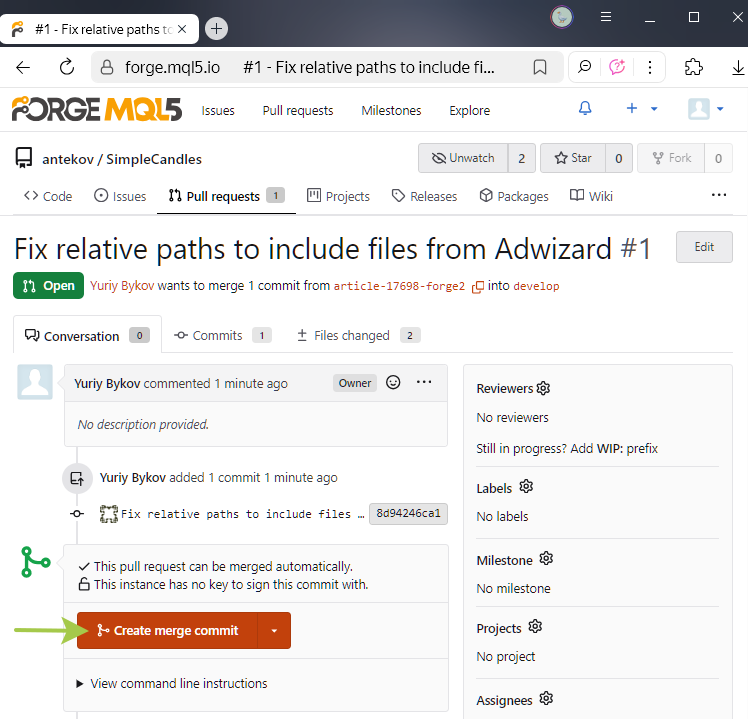The image size is (748, 719).
Task: Click the article-17698-forge2 branch link
Action: [399, 286]
